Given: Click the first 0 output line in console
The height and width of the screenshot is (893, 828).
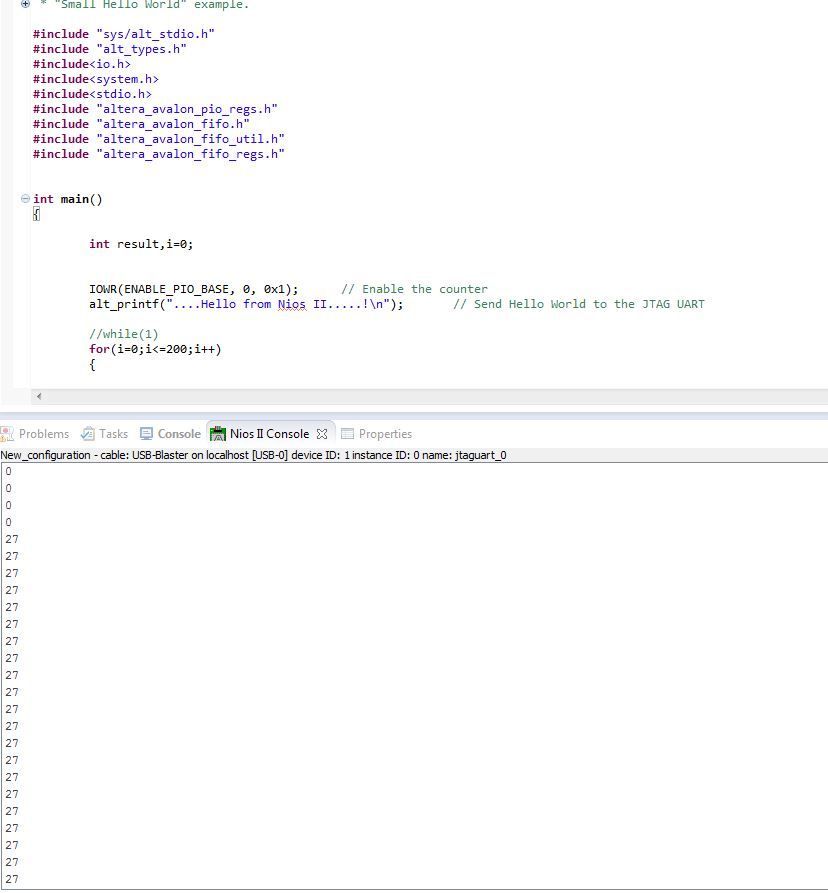Looking at the screenshot, I should [9, 472].
